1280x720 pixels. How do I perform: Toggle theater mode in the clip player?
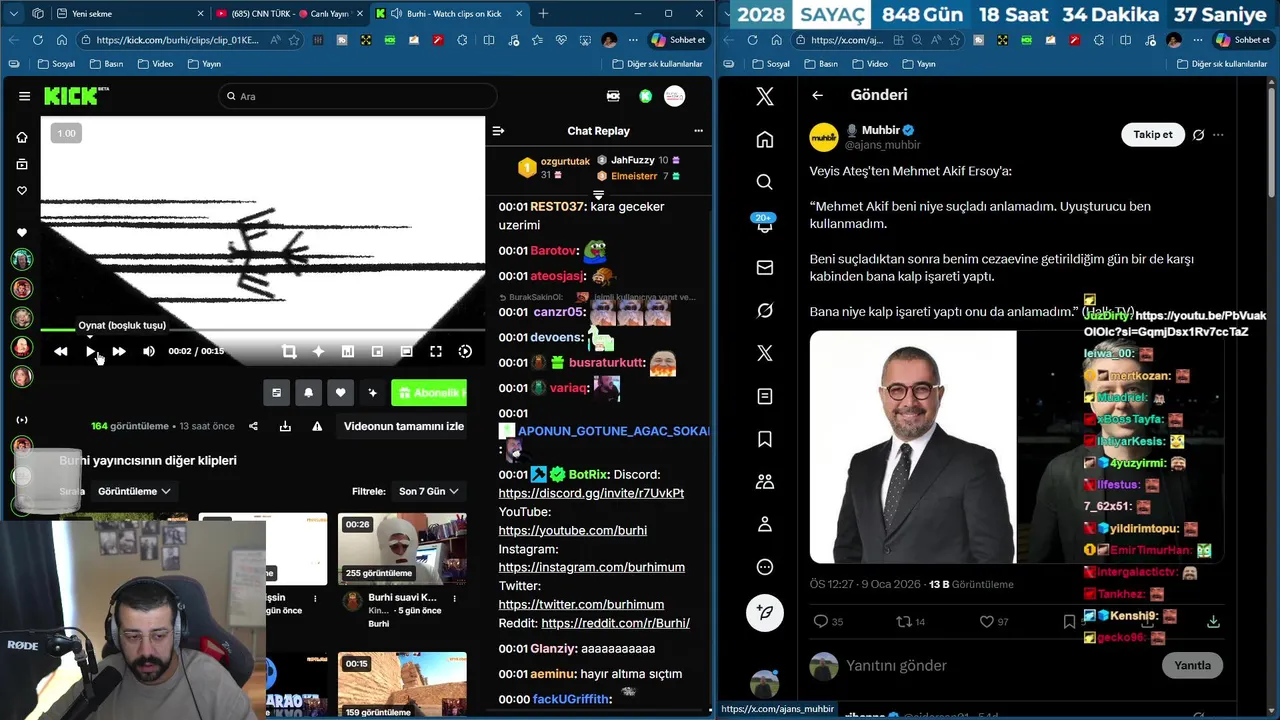pos(406,351)
